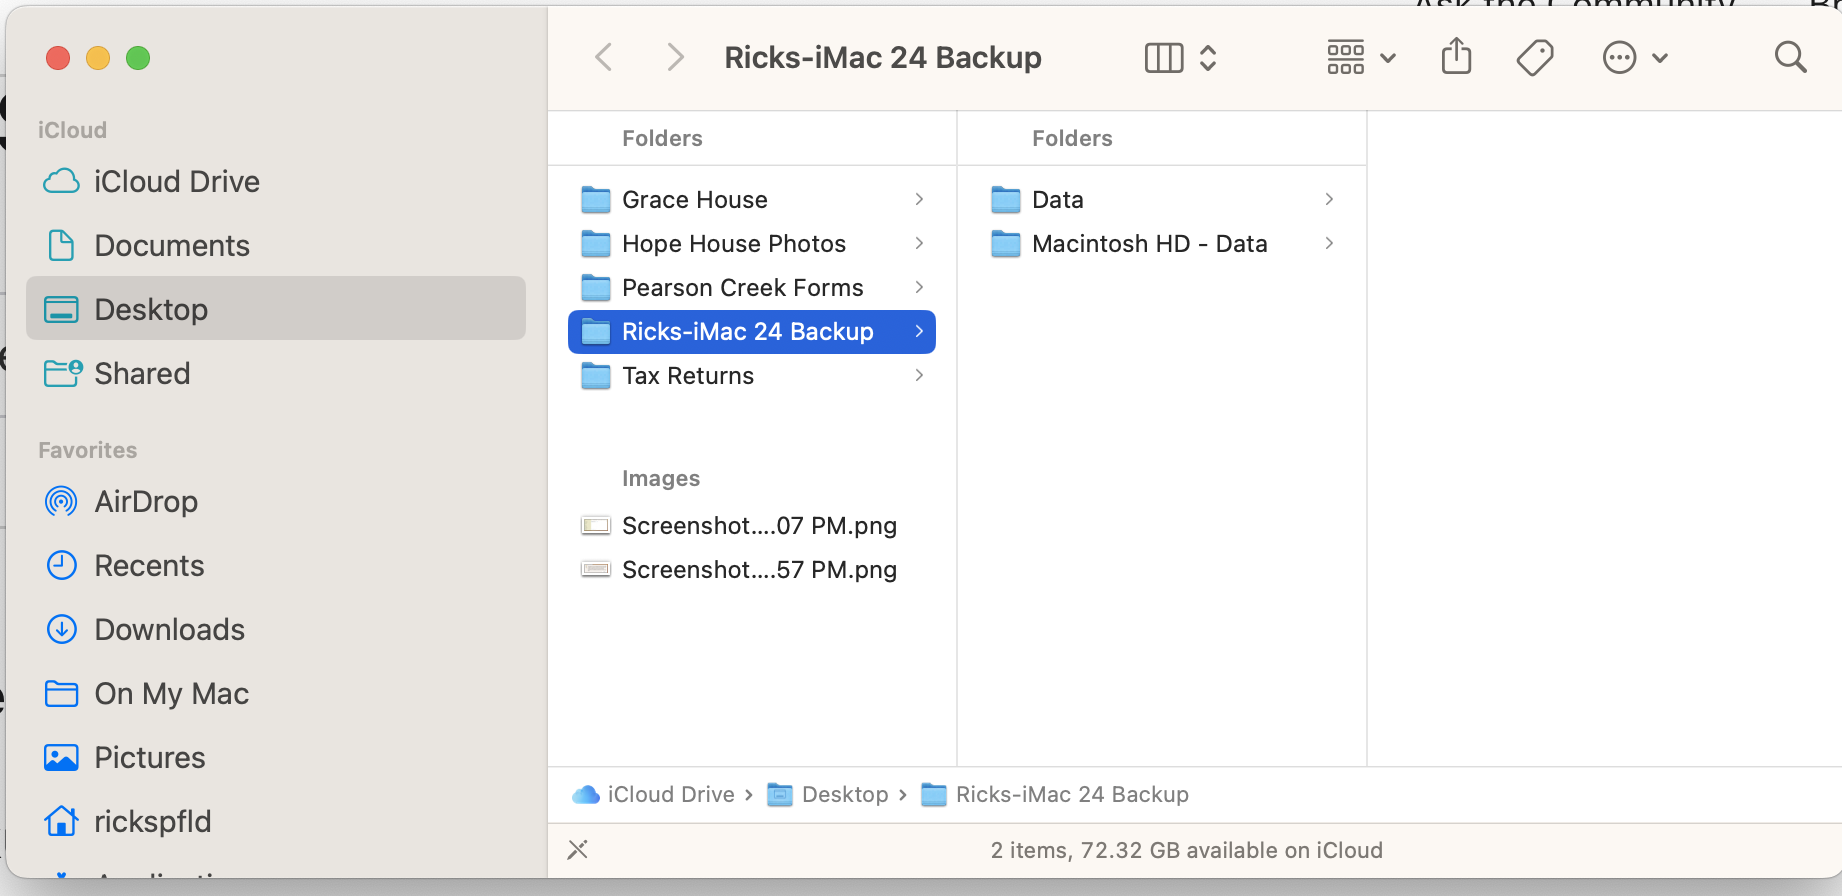Open the Share toolbar button
Viewport: 1842px width, 896px height.
[x=1456, y=57]
